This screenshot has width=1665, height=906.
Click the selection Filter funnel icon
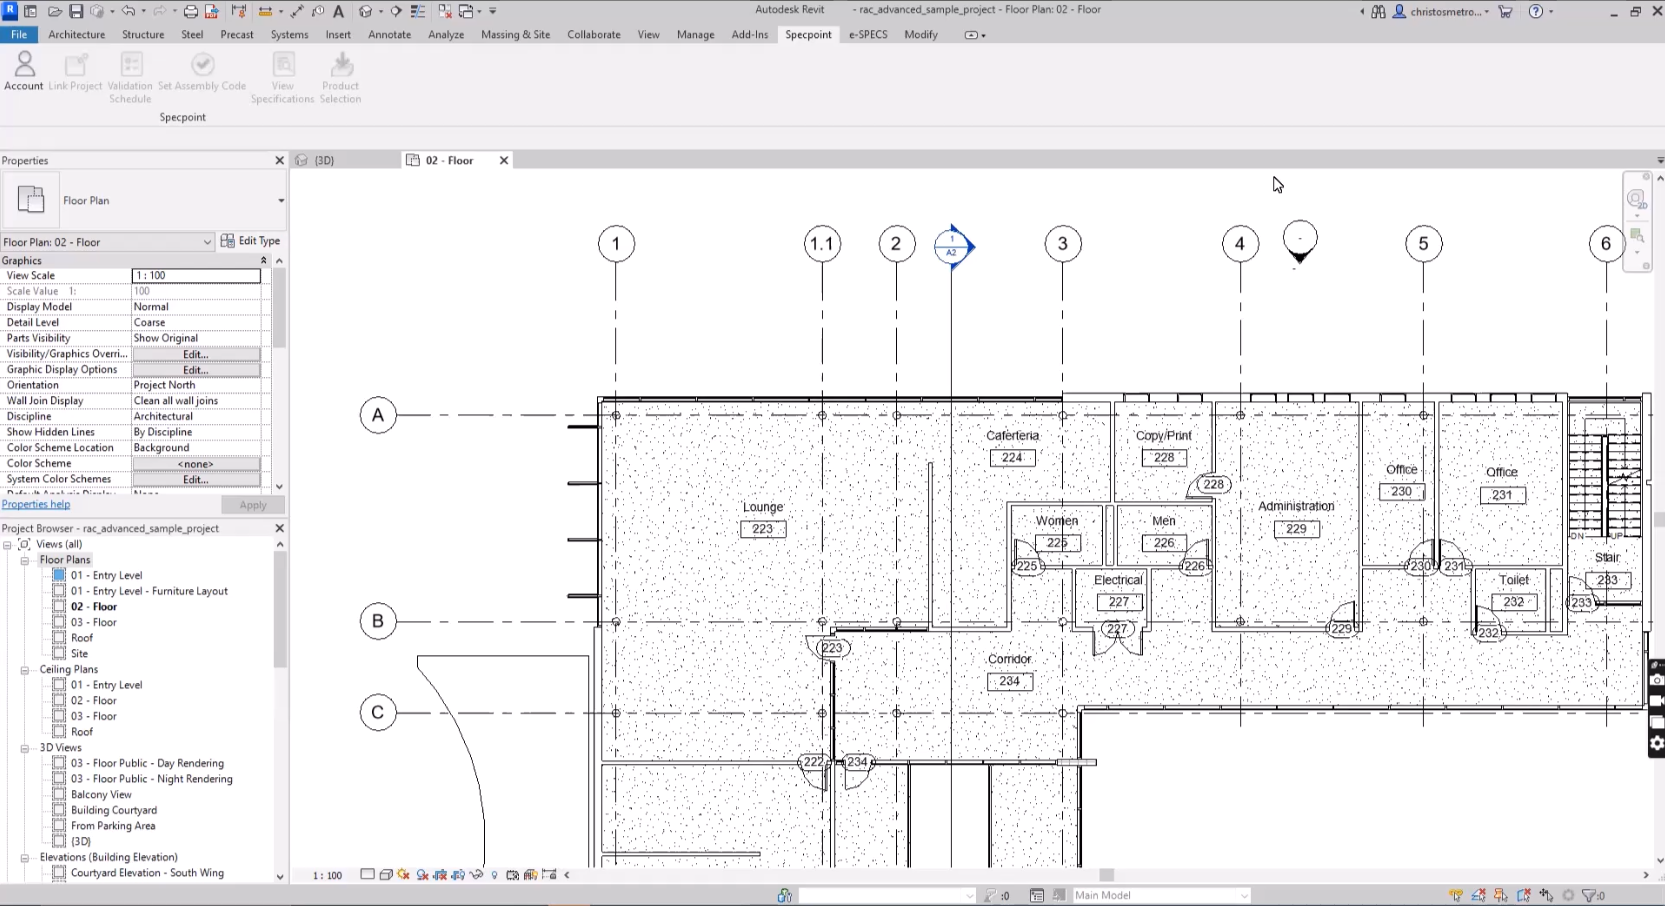(x=1589, y=895)
